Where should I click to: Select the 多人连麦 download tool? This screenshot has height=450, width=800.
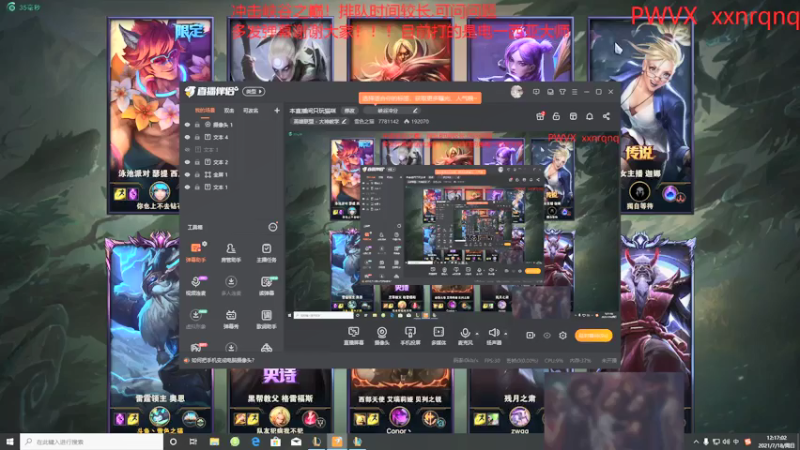(231, 286)
